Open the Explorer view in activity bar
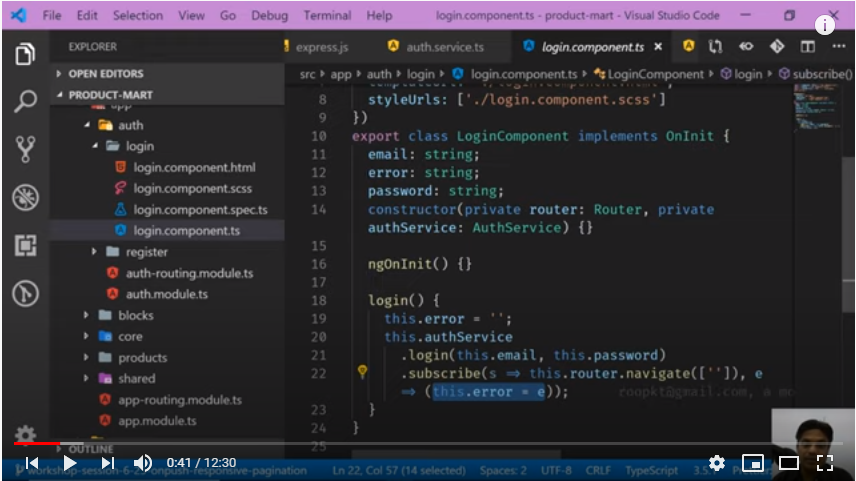This screenshot has width=856, height=481. pos(25,54)
